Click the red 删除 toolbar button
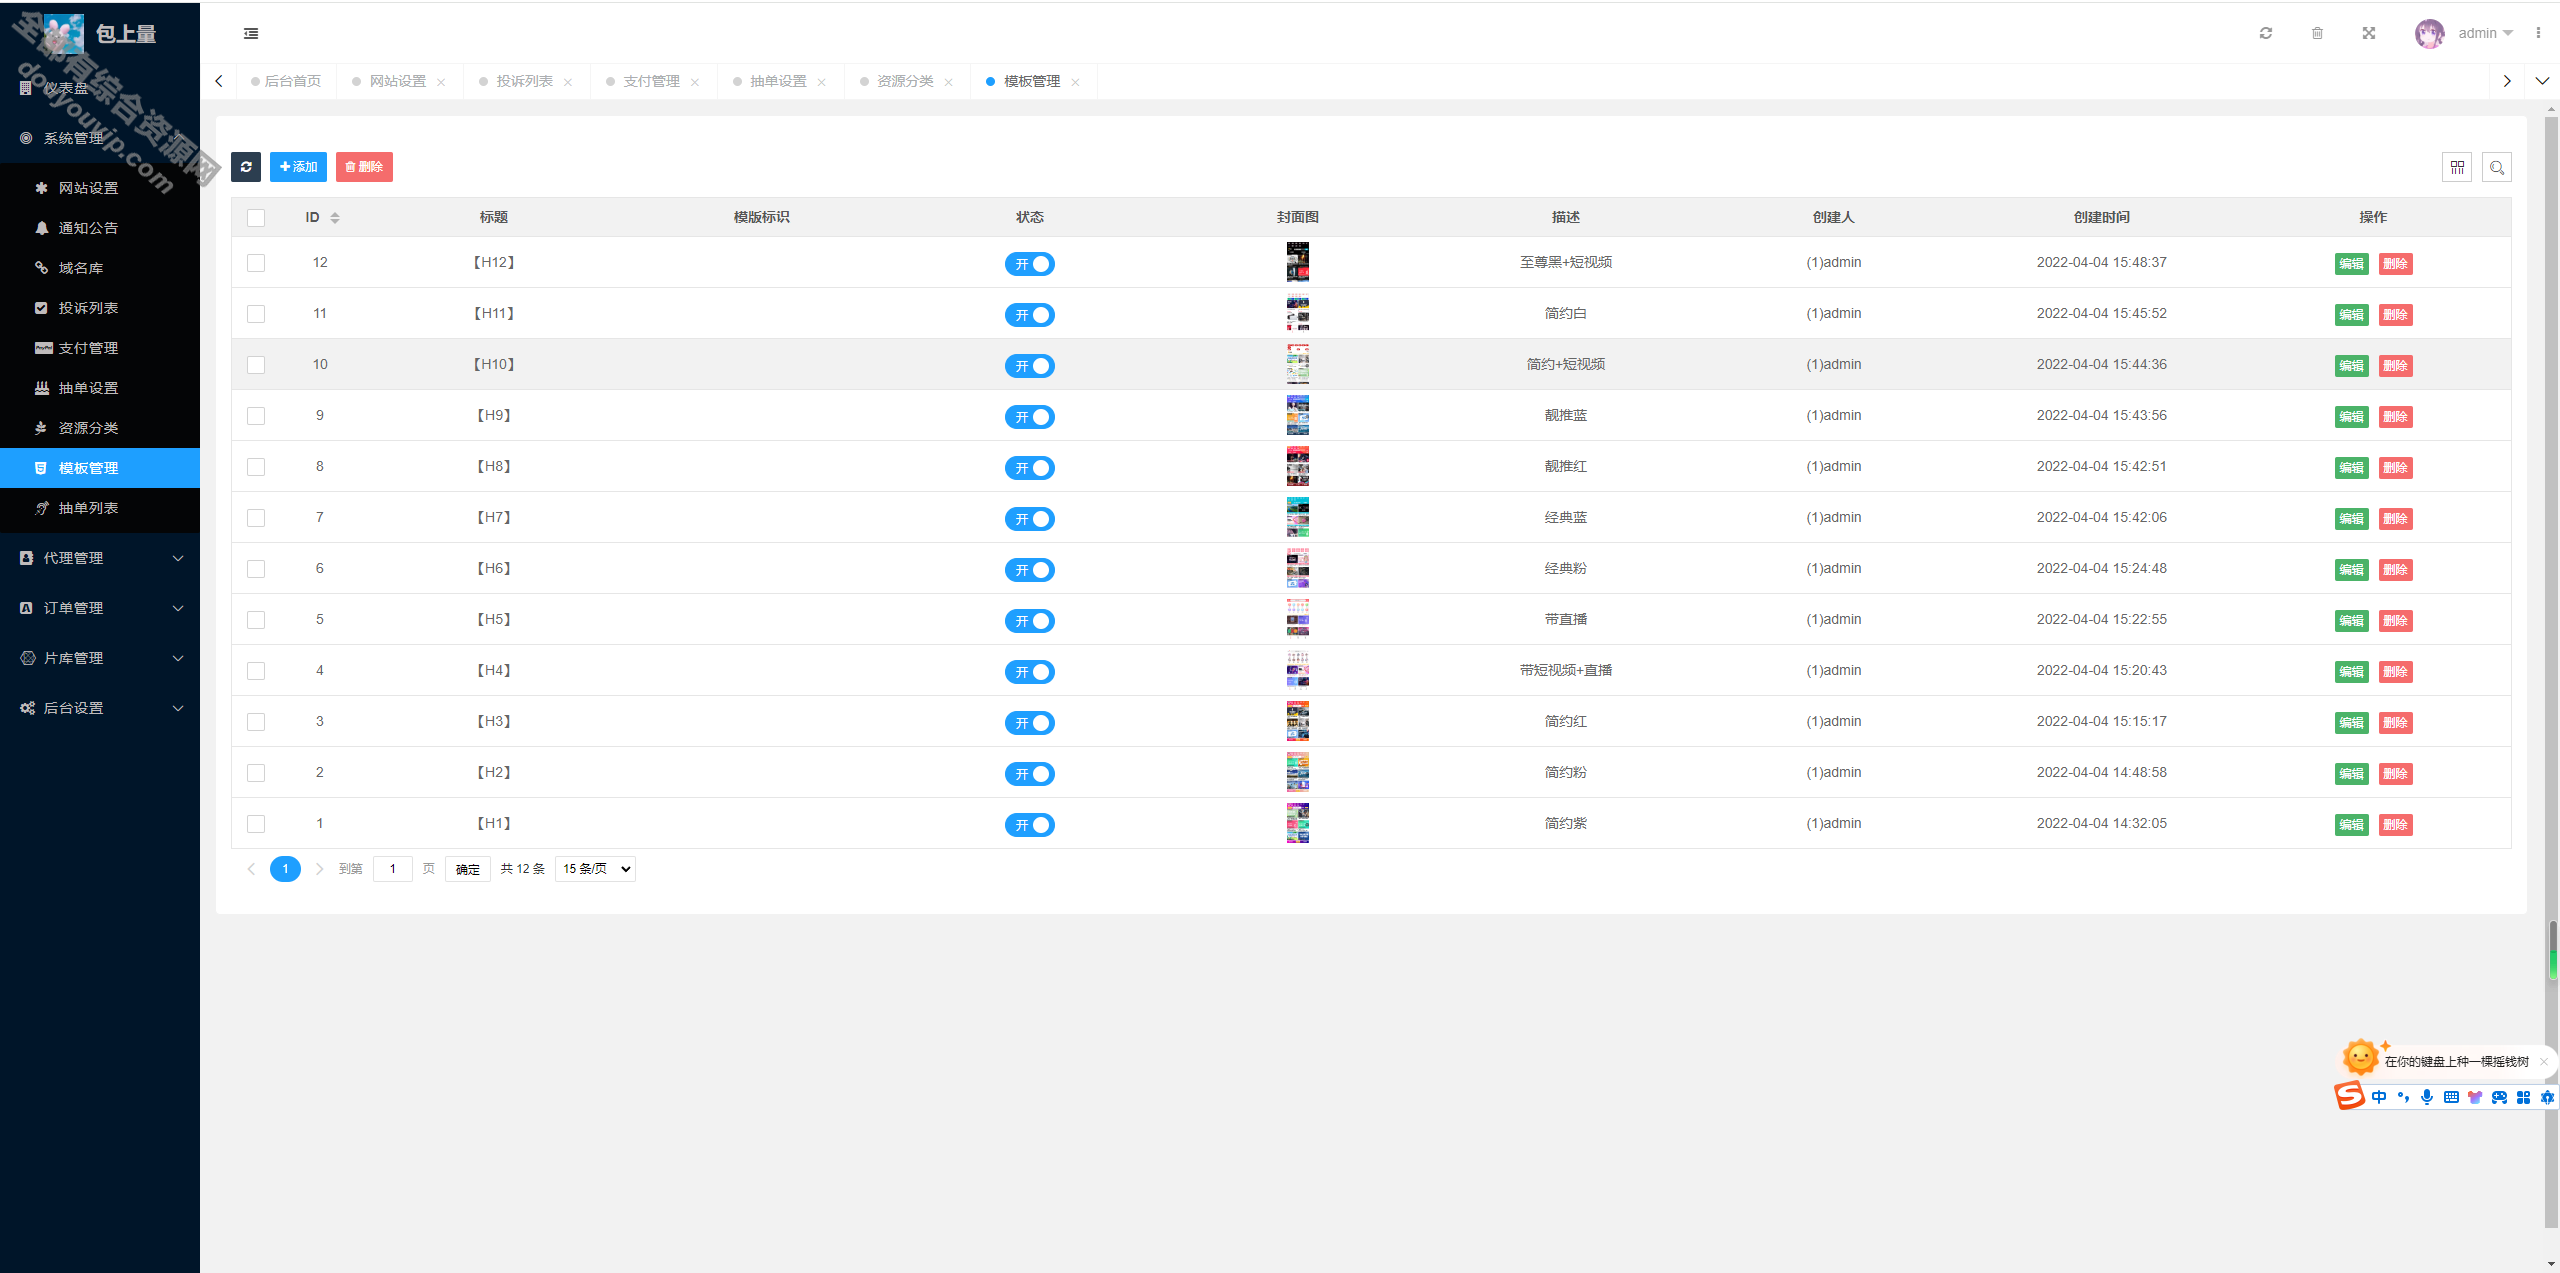 tap(364, 167)
